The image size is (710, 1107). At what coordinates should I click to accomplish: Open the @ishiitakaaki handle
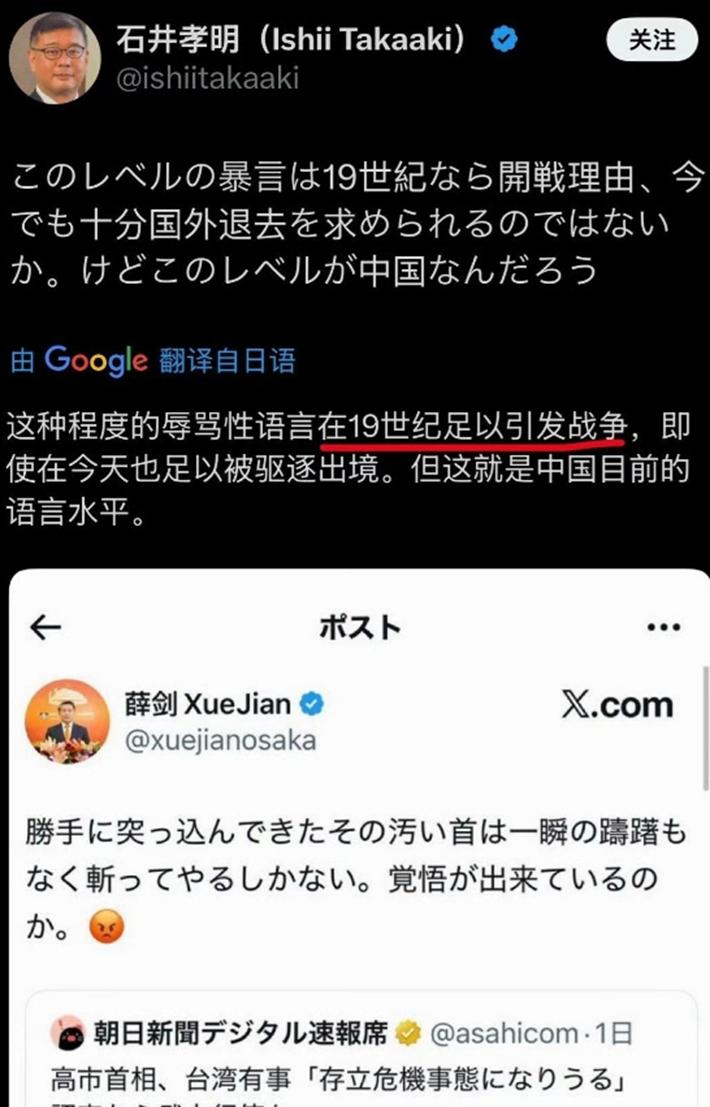[x=207, y=78]
